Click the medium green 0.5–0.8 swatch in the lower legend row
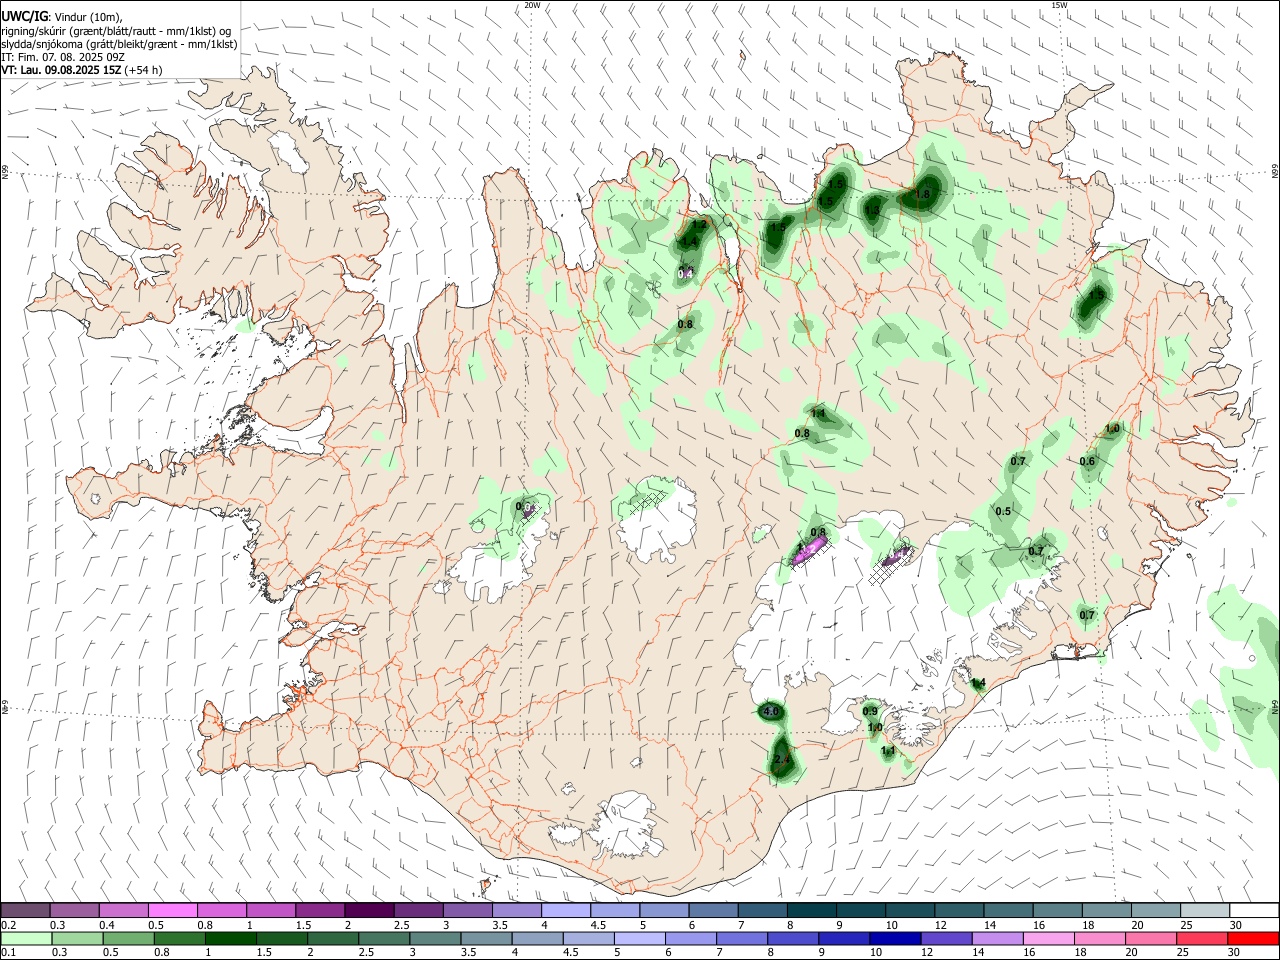Viewport: 1280px width, 960px height. pos(127,939)
